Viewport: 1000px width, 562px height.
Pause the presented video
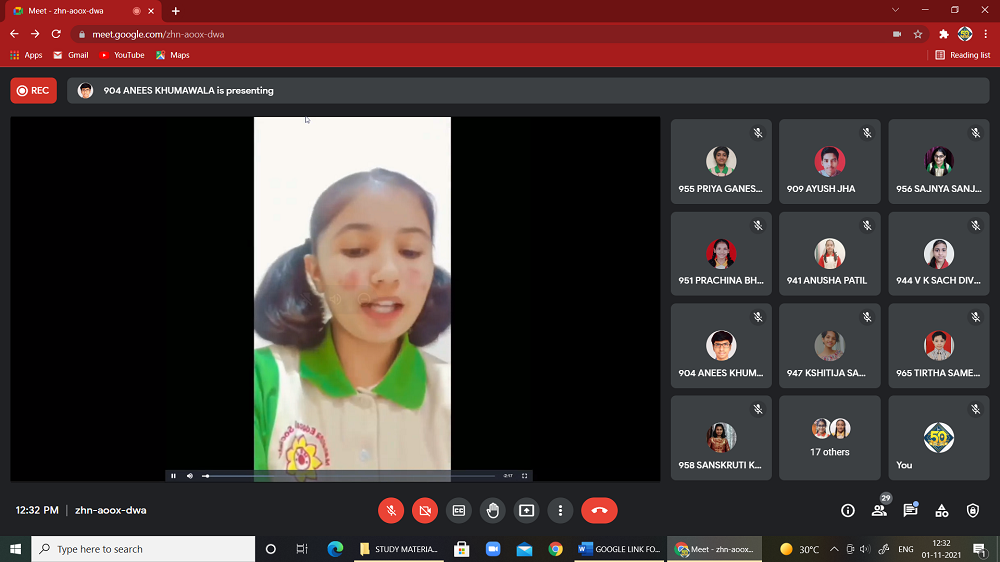(x=173, y=476)
